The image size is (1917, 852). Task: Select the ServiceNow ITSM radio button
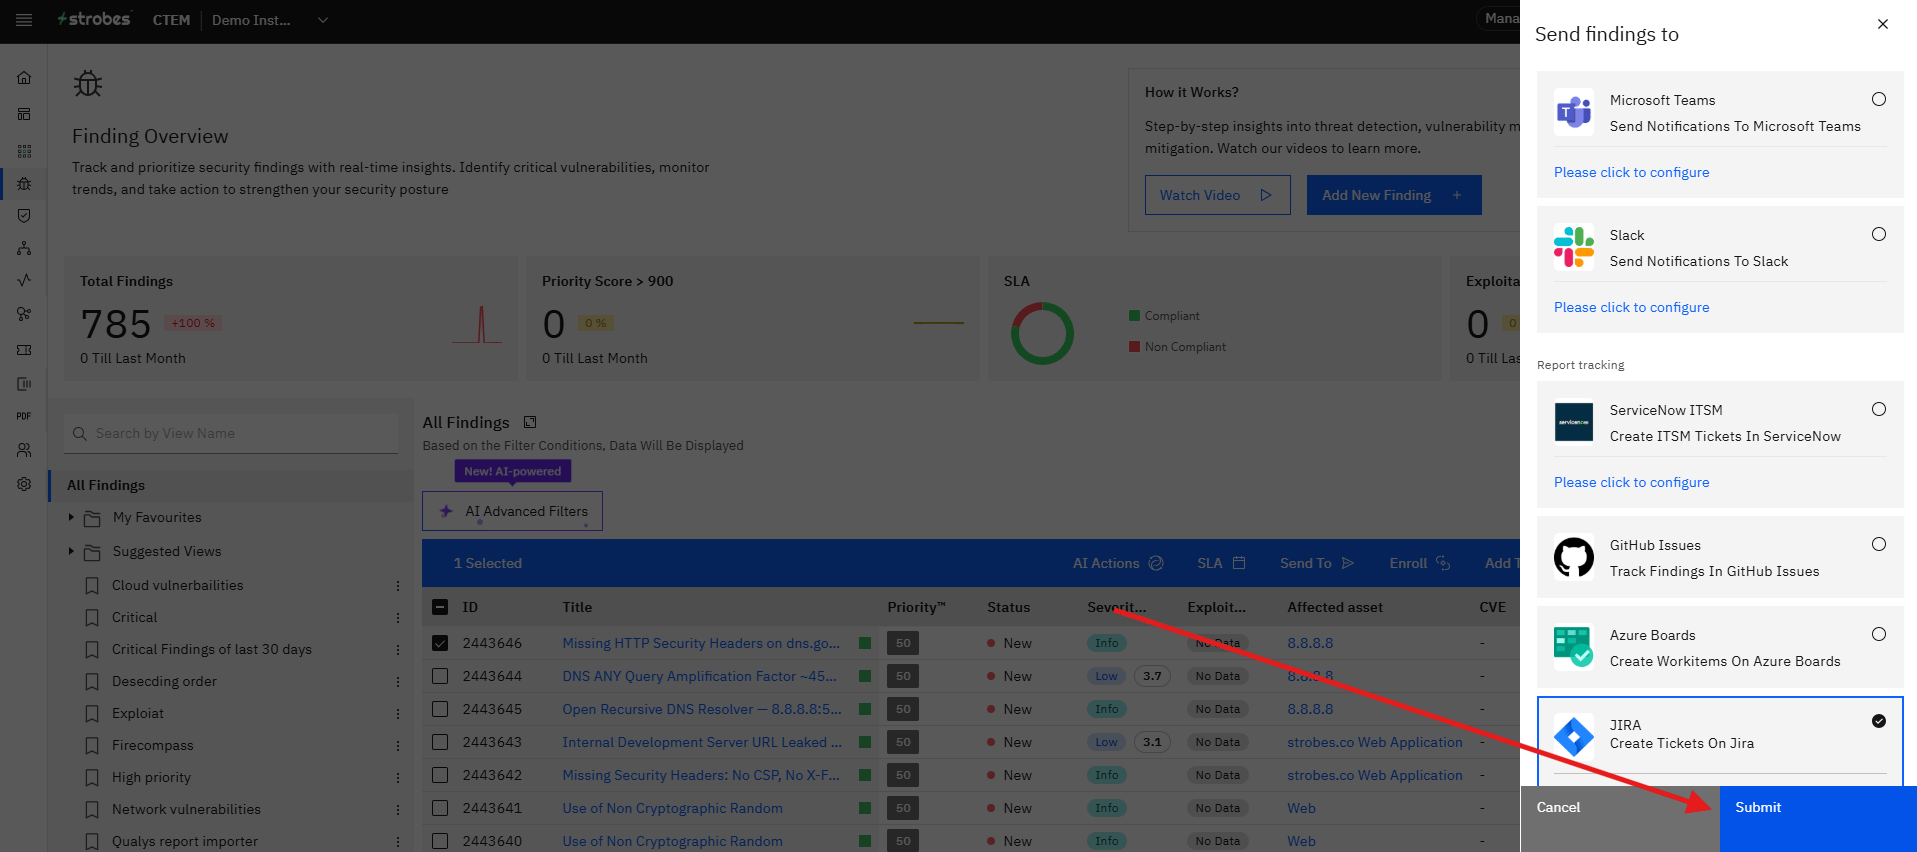pos(1879,409)
